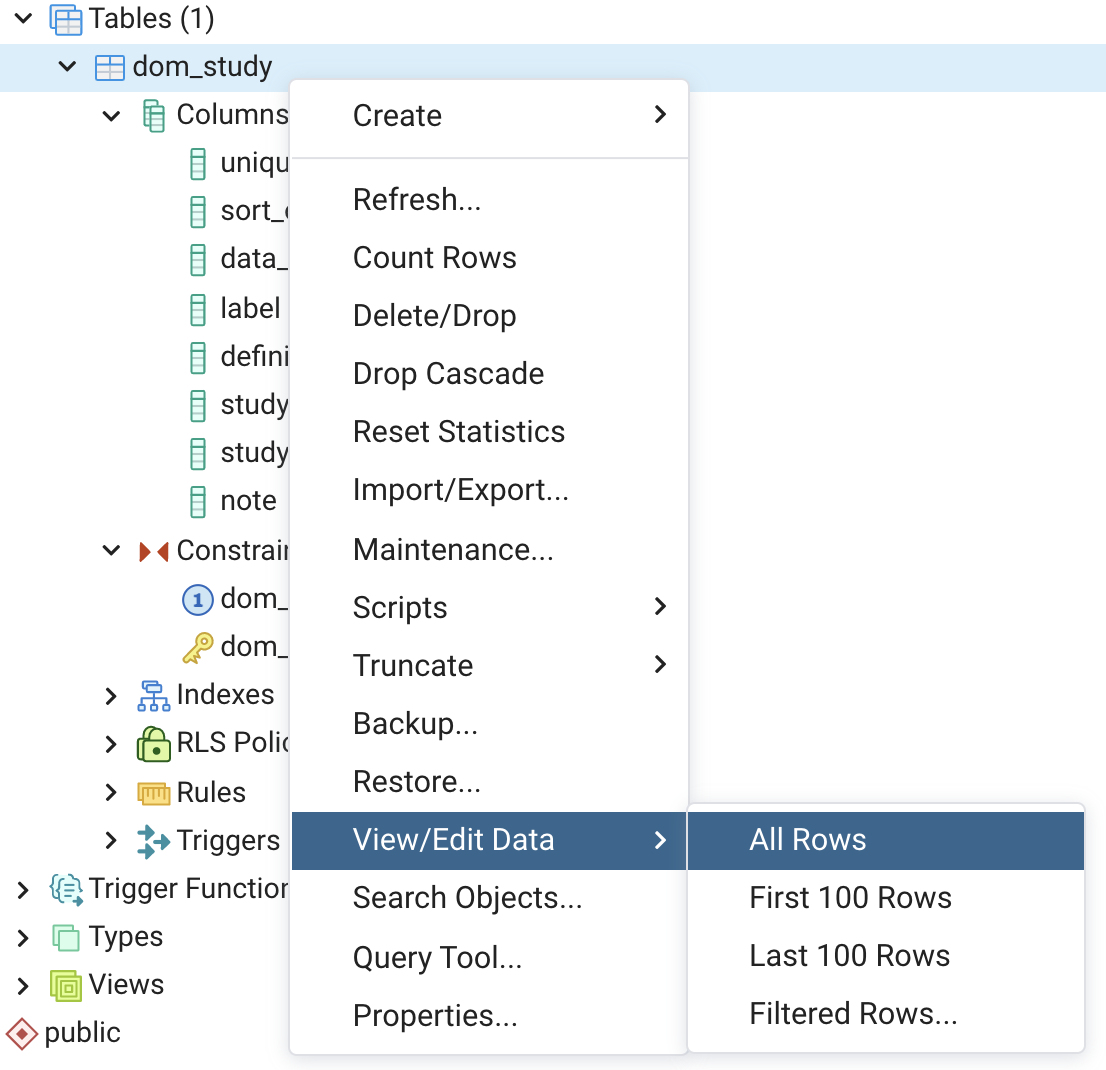
Task: Select the note column in tree
Action: [x=248, y=500]
